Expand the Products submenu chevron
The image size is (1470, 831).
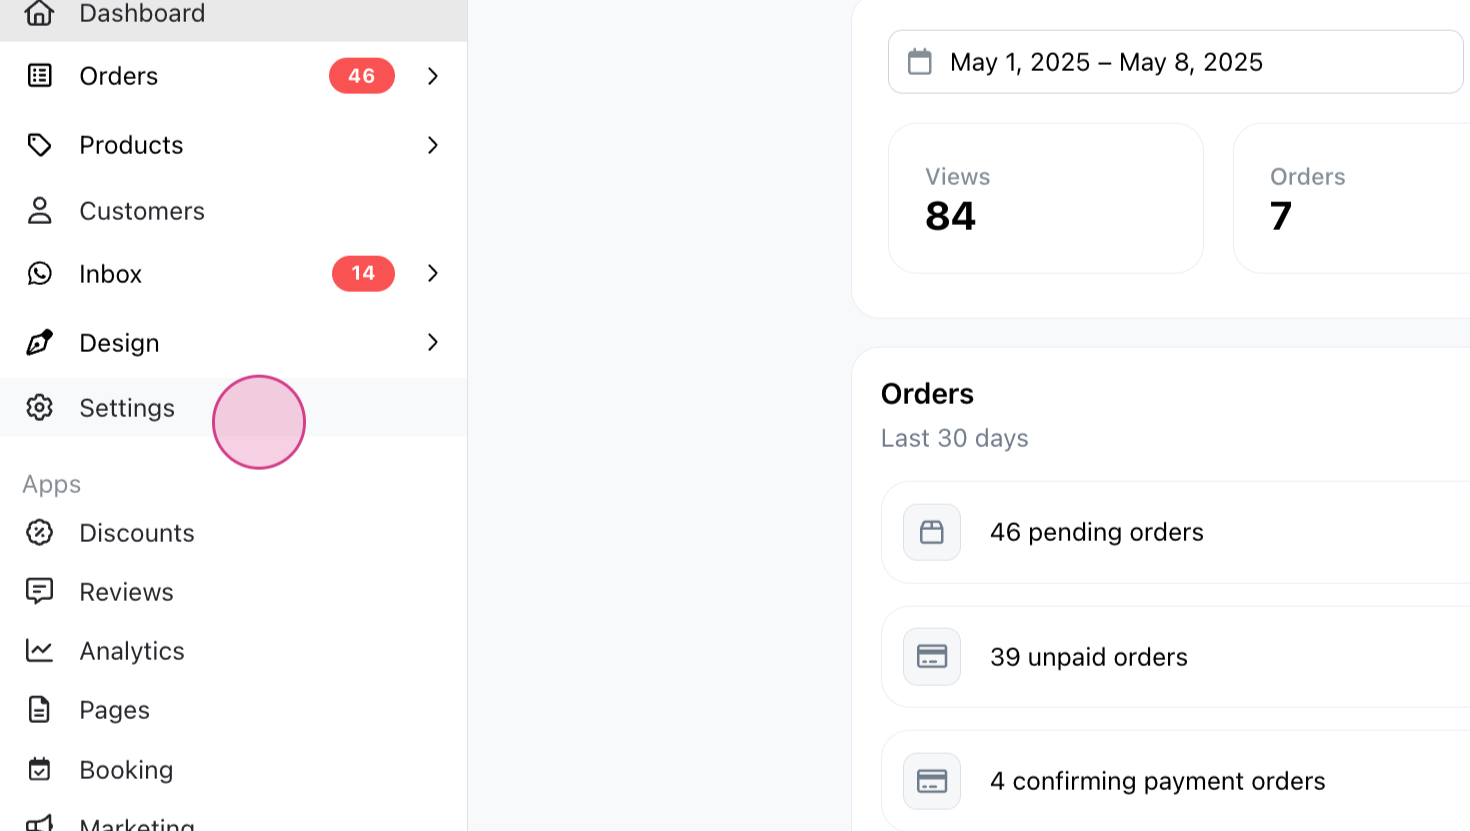433,145
